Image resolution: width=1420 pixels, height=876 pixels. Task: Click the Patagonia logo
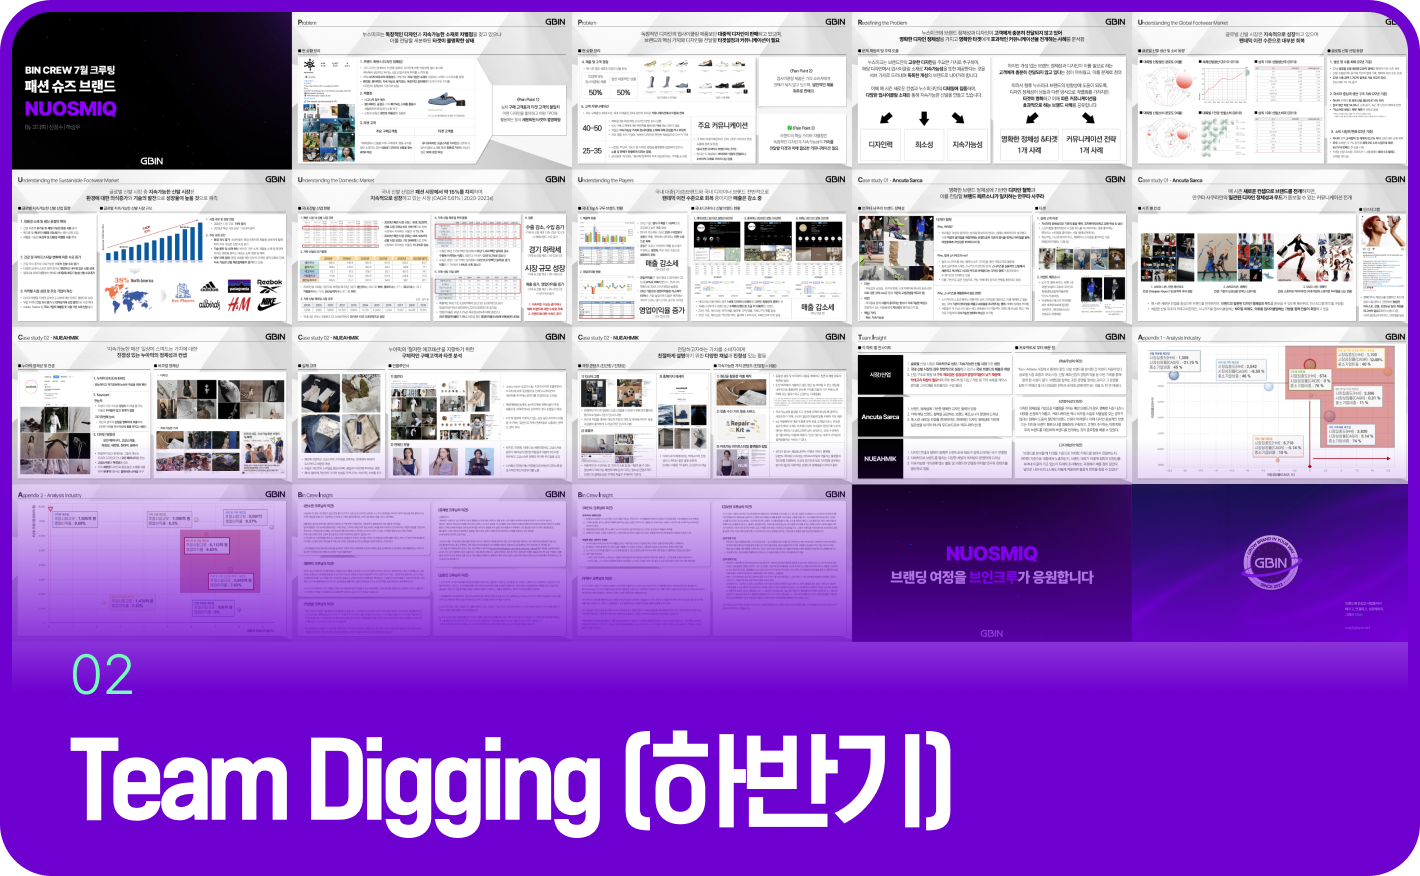pos(239,285)
